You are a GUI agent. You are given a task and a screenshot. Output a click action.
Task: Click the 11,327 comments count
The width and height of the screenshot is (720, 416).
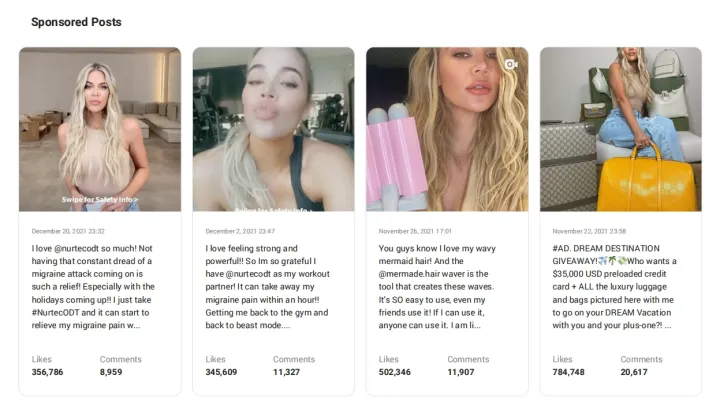(287, 372)
